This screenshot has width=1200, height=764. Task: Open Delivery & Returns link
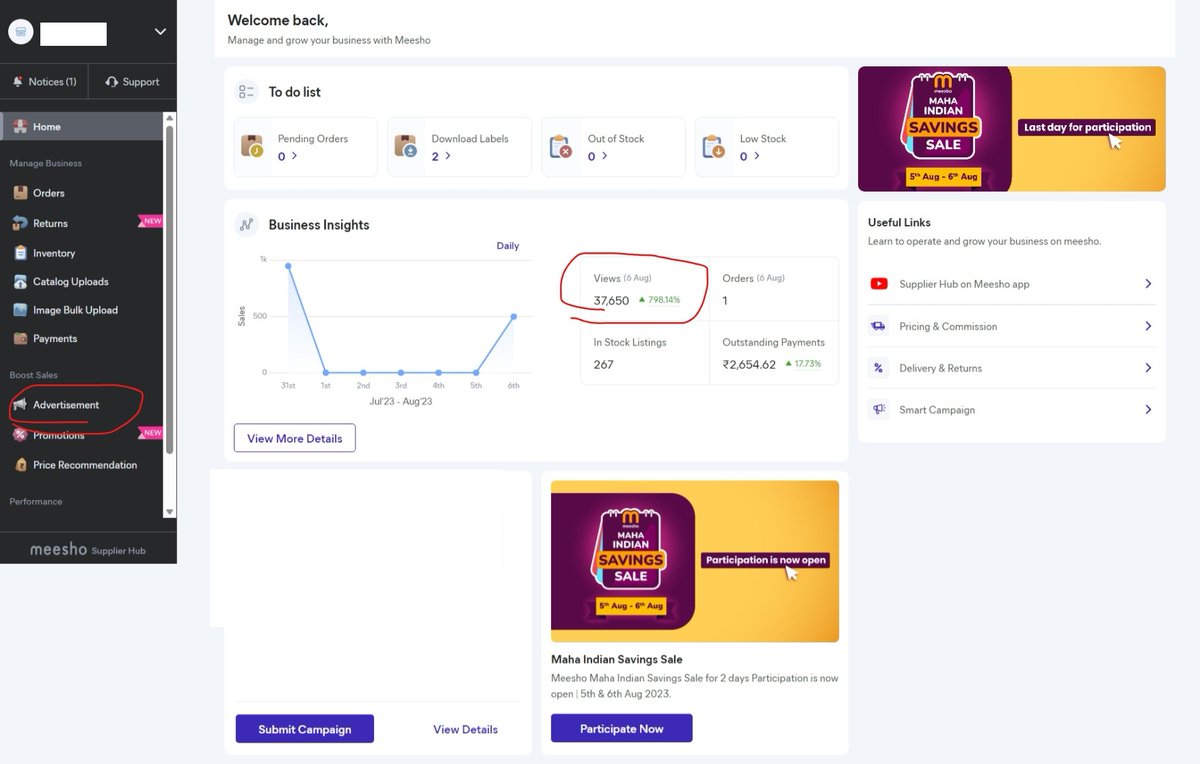pos(941,368)
